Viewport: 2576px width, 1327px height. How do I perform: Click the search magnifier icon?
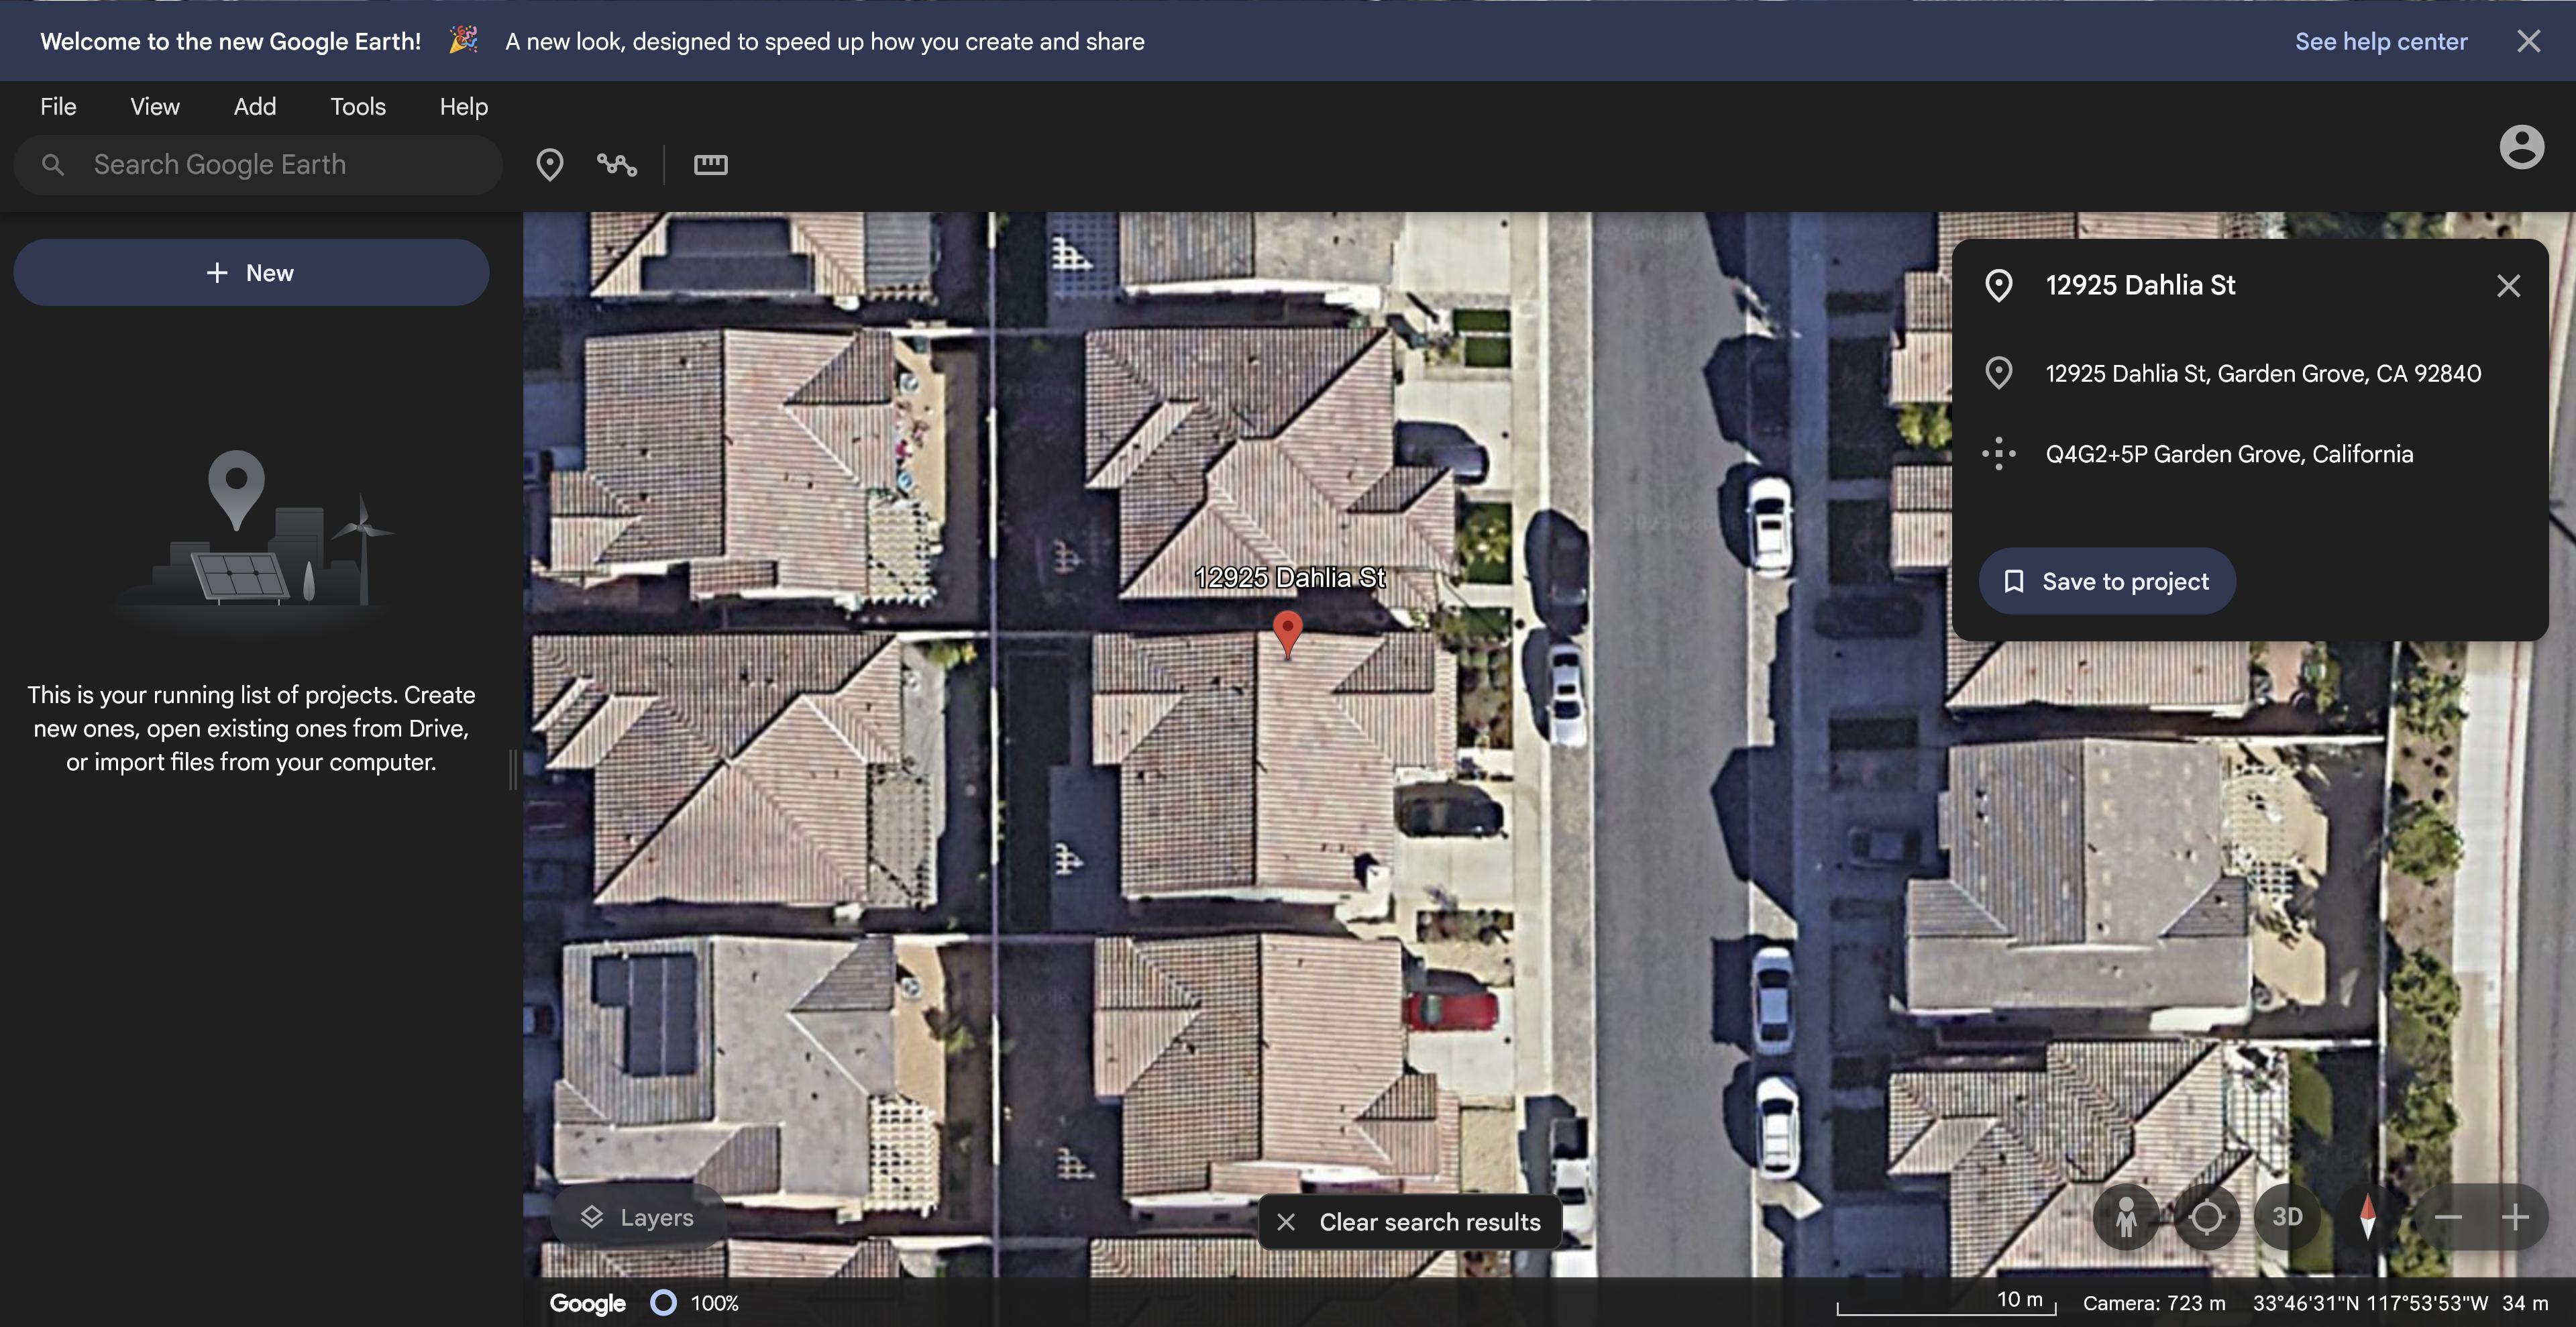(53, 165)
